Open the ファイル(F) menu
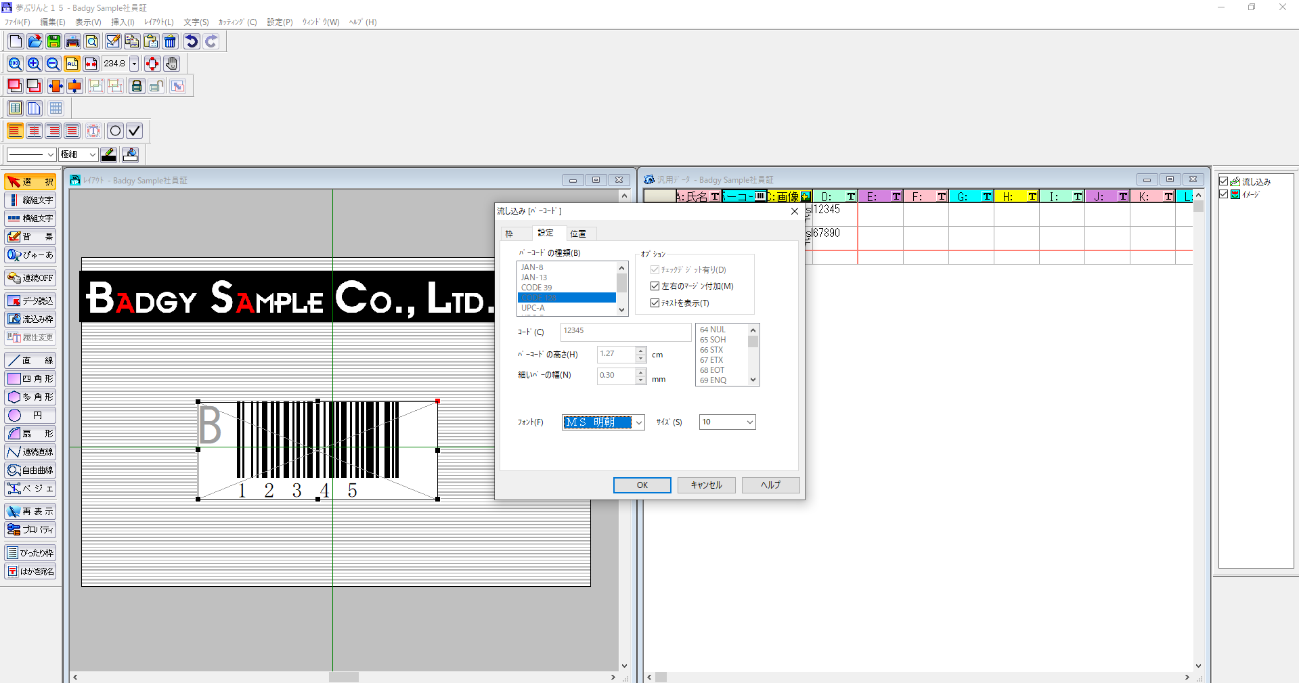This screenshot has width=1300, height=683. coord(18,21)
